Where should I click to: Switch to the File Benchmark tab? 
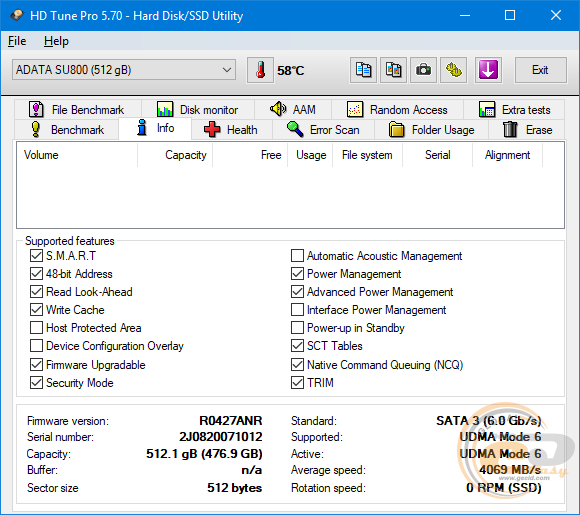(77, 110)
